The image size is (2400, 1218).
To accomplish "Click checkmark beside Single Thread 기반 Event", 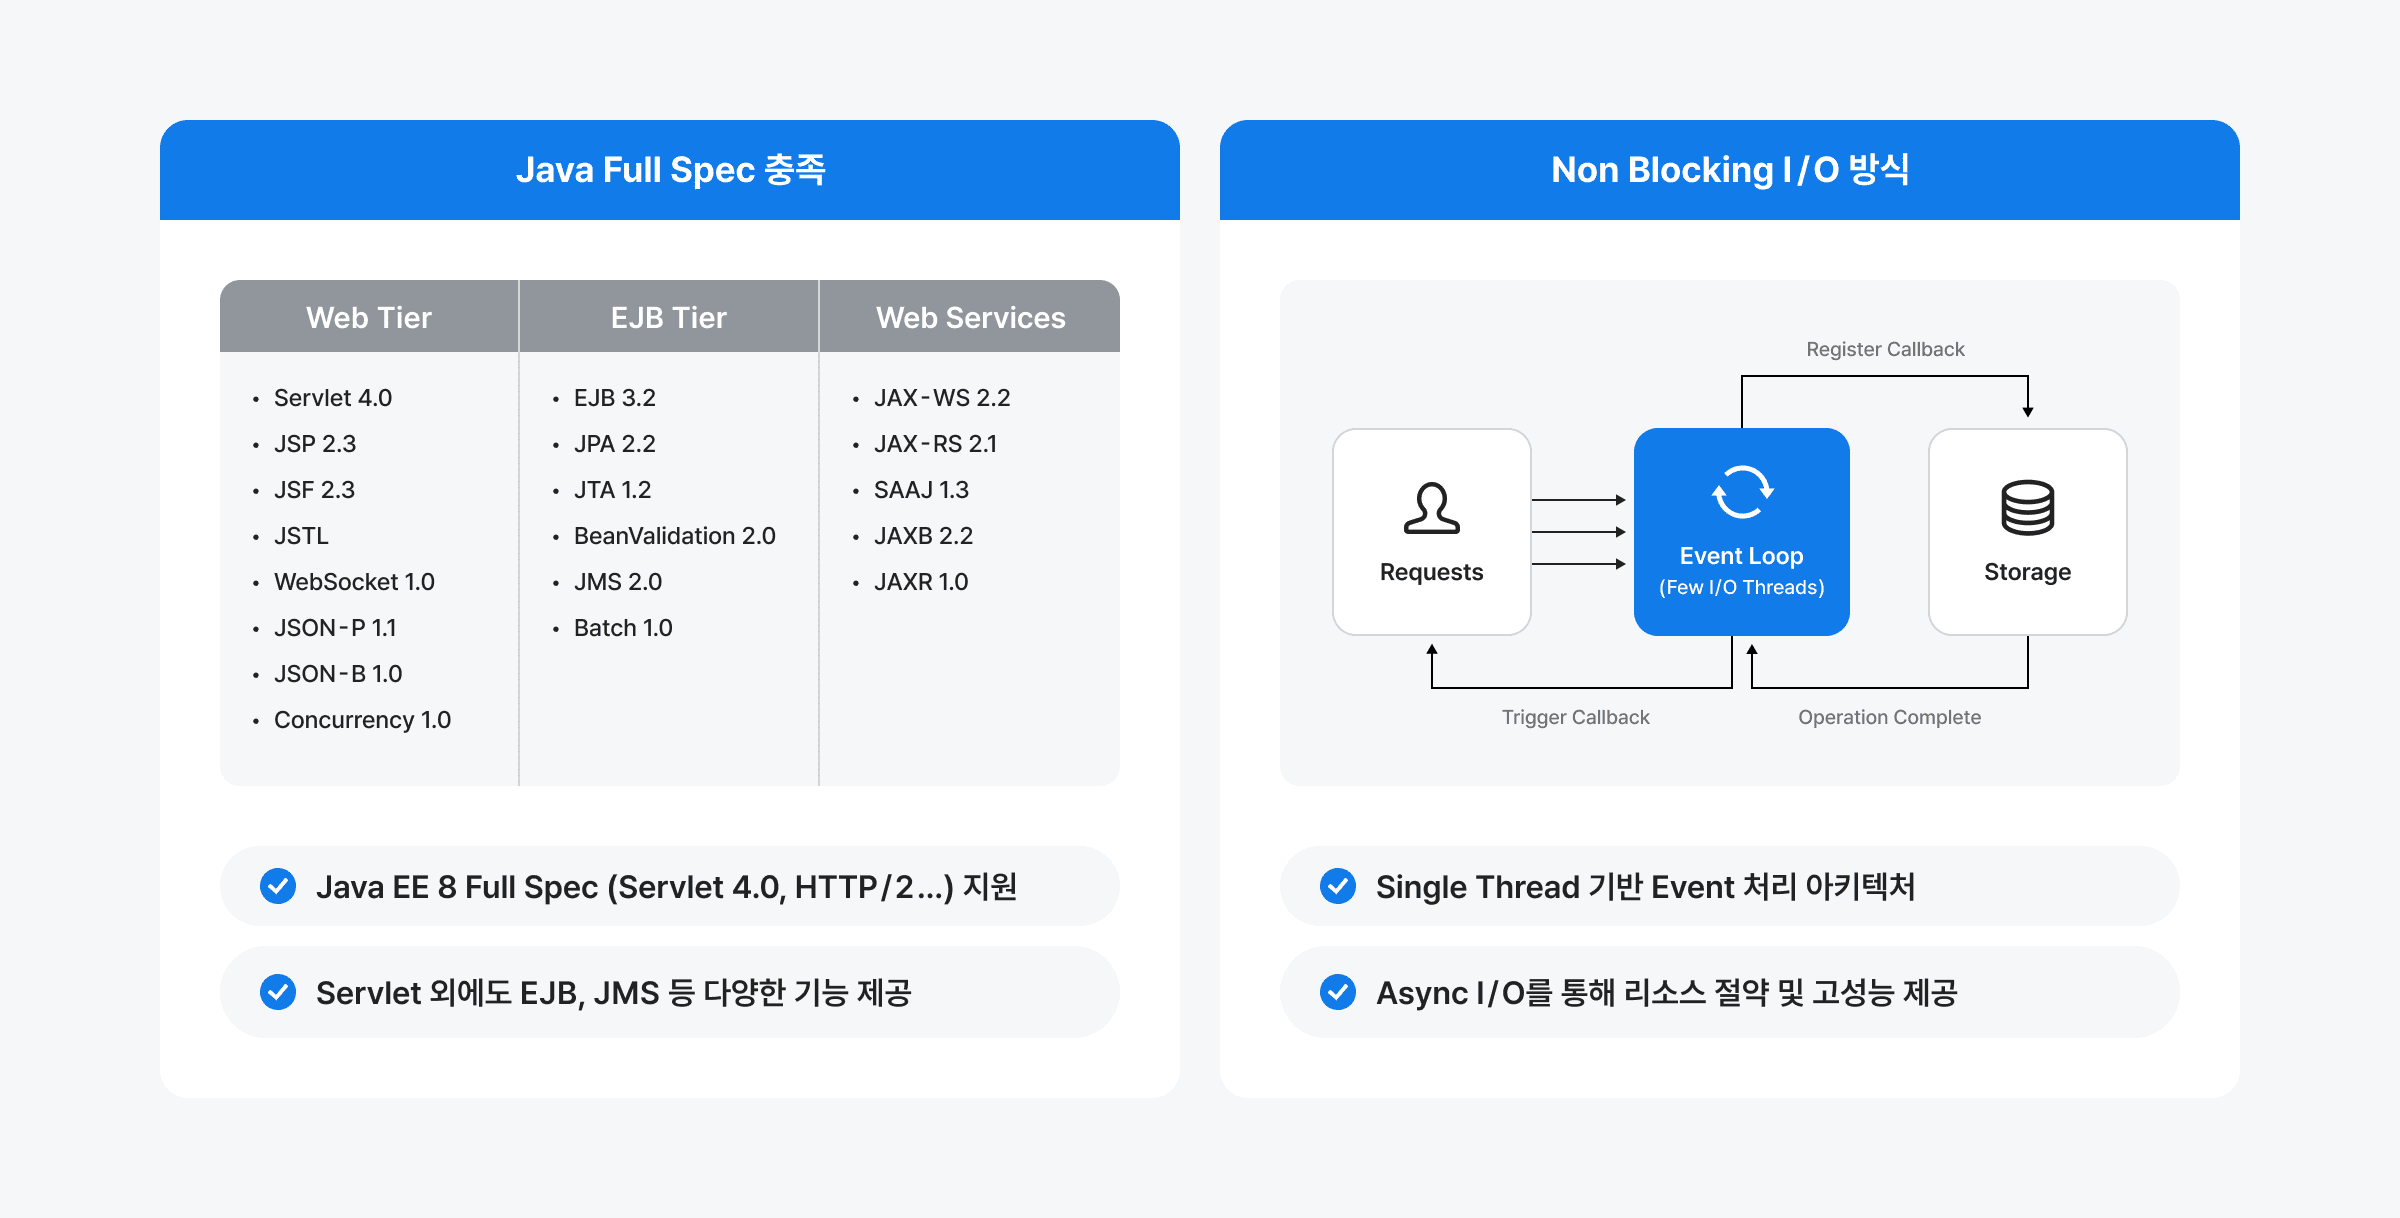I will (1338, 886).
